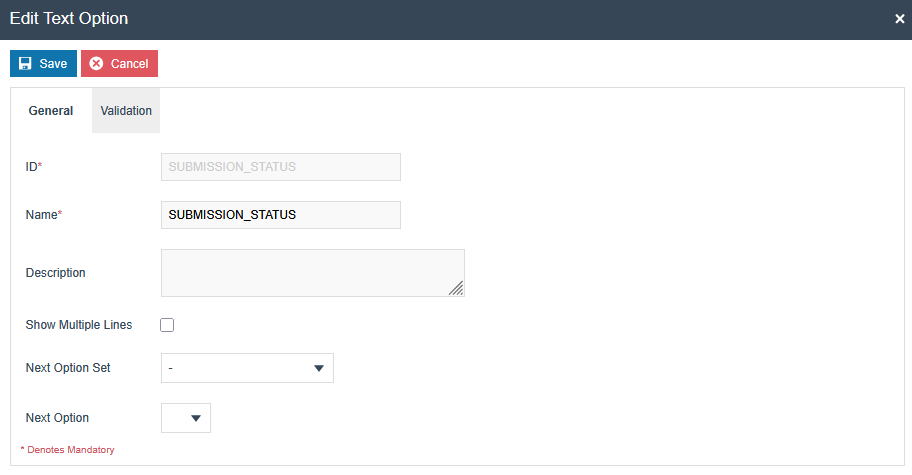
Task: Click the floppy disk icon on Save
Action: point(26,64)
